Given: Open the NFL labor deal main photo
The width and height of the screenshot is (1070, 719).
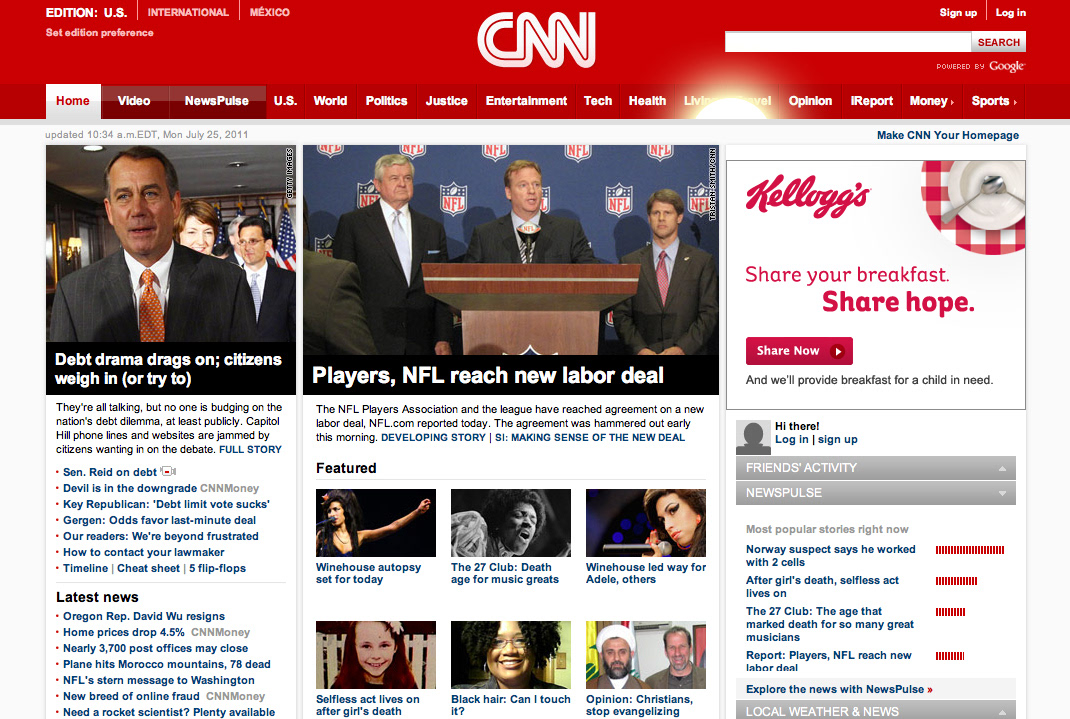Looking at the screenshot, I should tap(510, 250).
